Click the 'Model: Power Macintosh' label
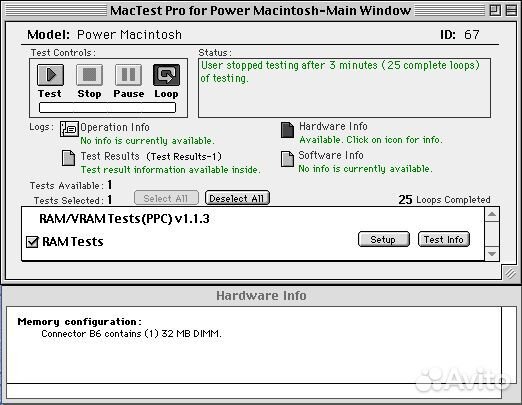 pos(104,35)
